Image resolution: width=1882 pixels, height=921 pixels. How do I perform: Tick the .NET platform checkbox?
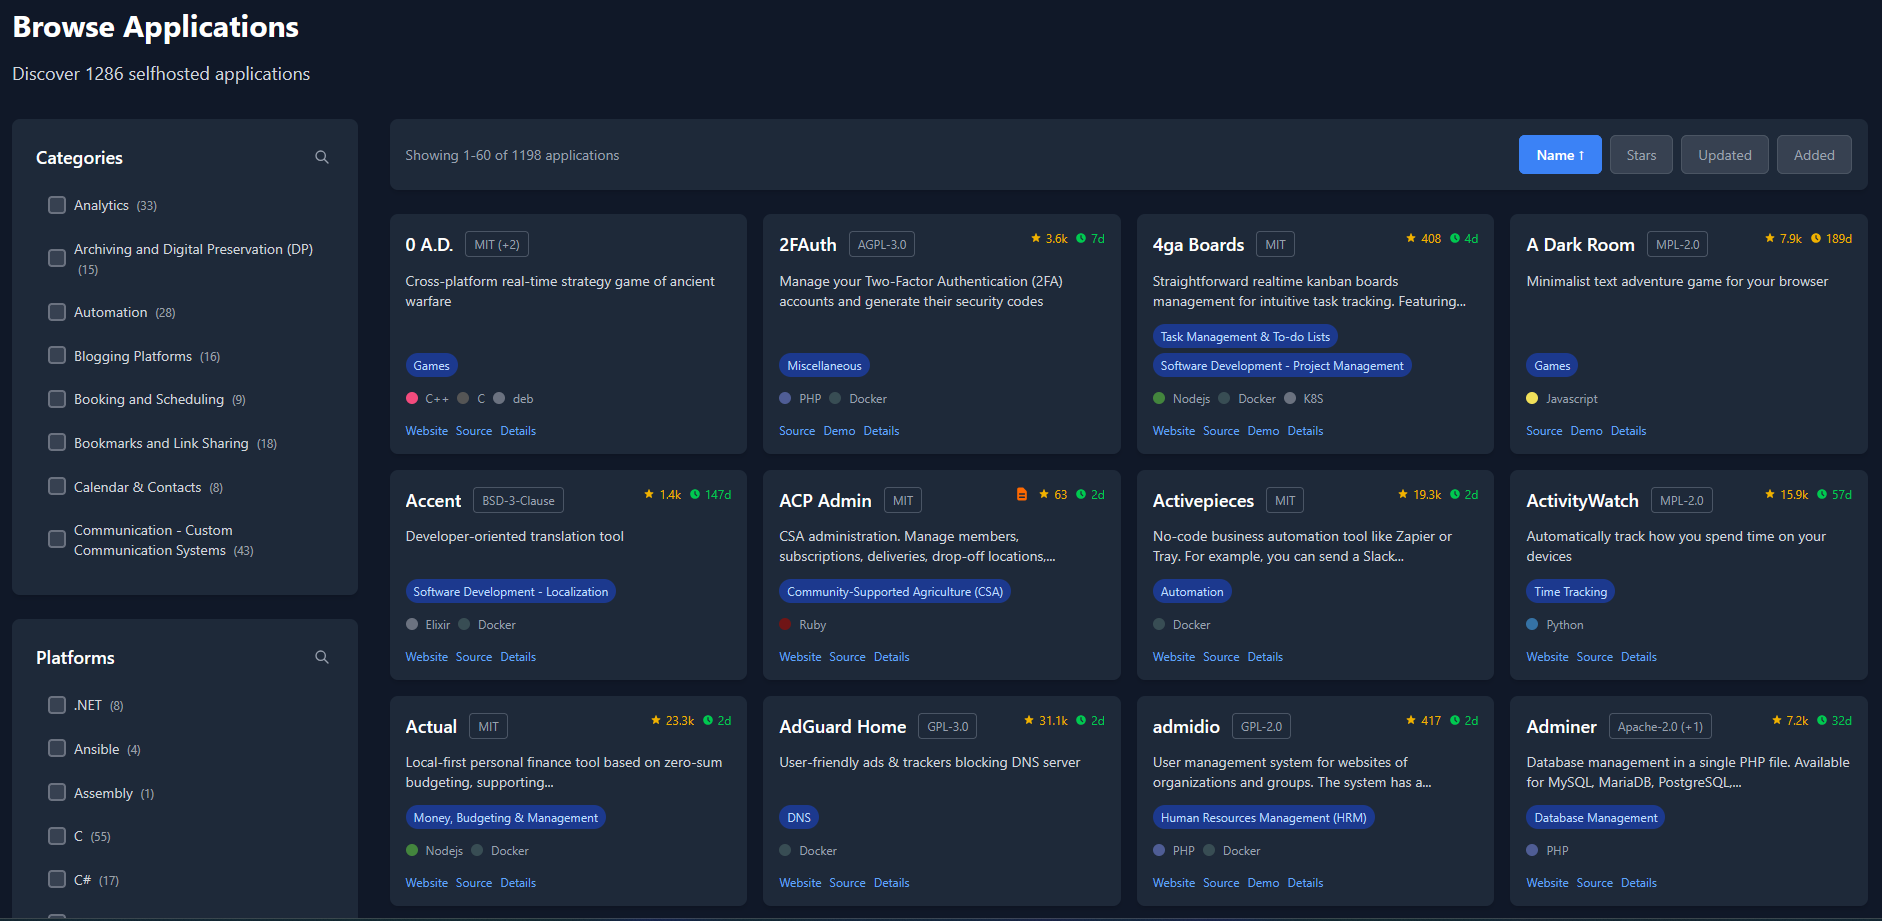pyautogui.click(x=56, y=705)
